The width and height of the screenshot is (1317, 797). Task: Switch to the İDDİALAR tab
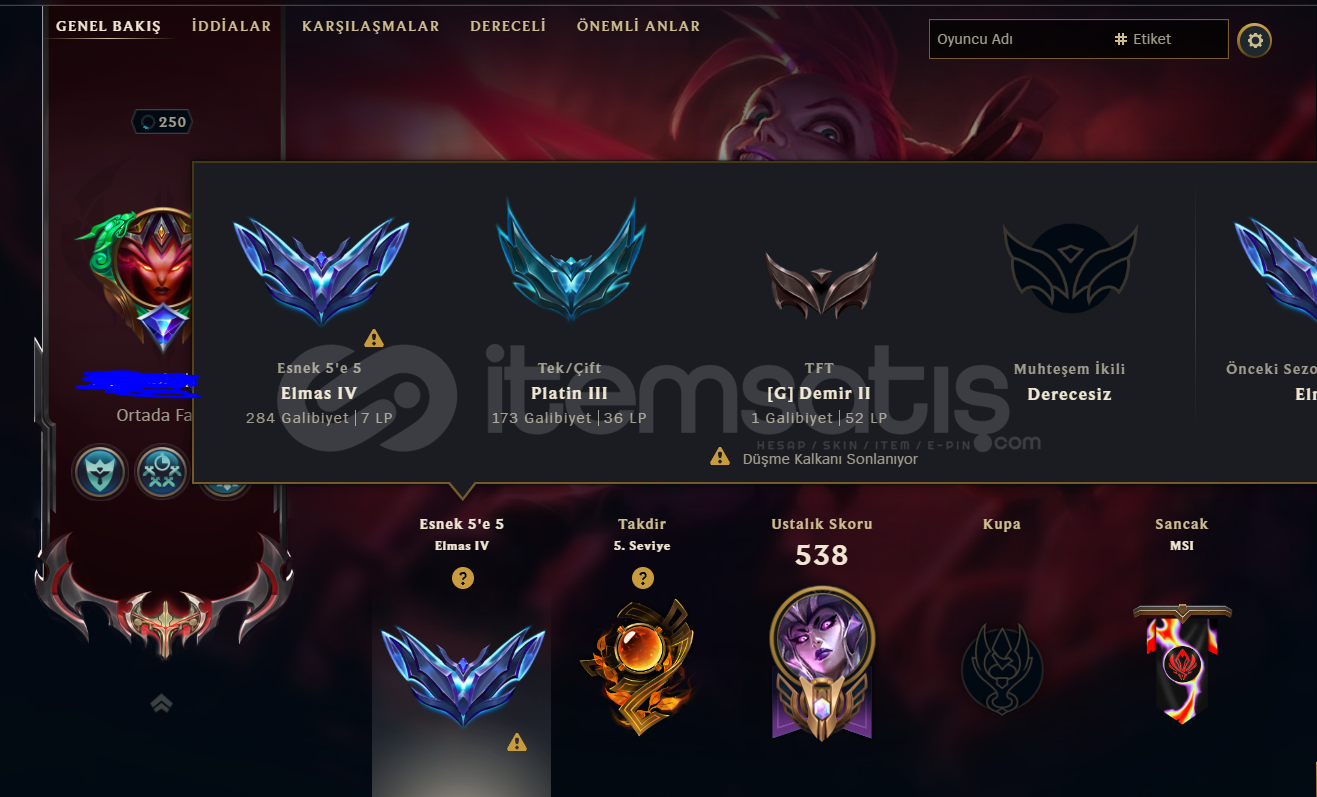231,26
